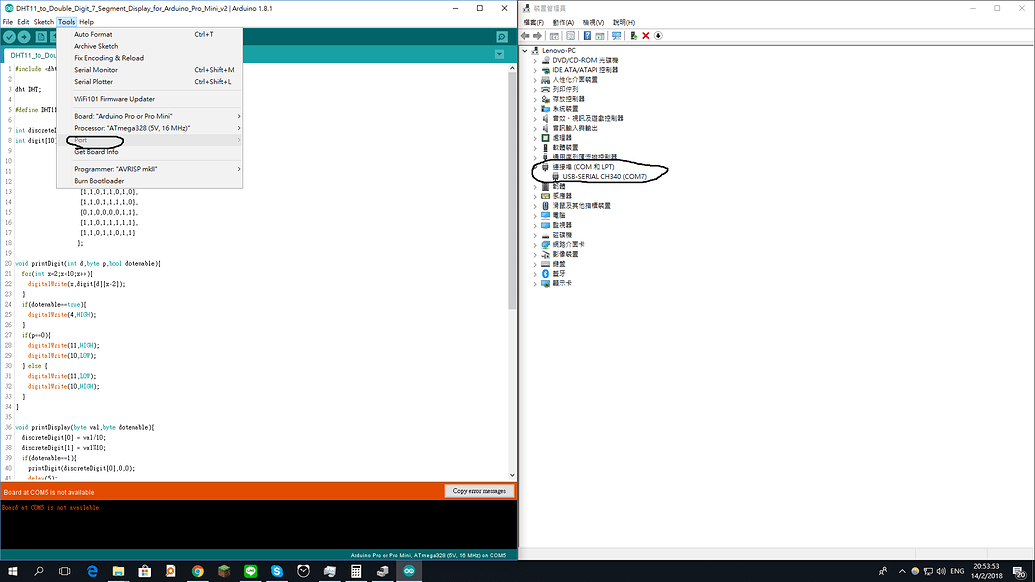Click the Help icon in Device Manager toolbar

click(587, 36)
